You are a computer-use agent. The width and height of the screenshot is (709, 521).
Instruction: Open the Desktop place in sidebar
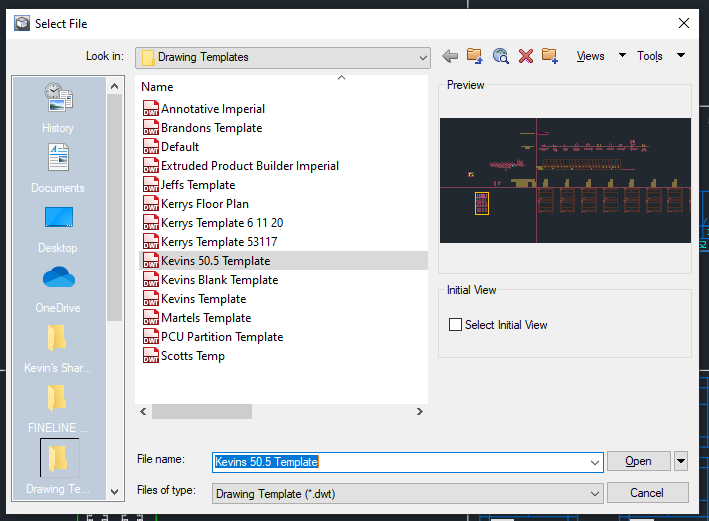pos(58,229)
